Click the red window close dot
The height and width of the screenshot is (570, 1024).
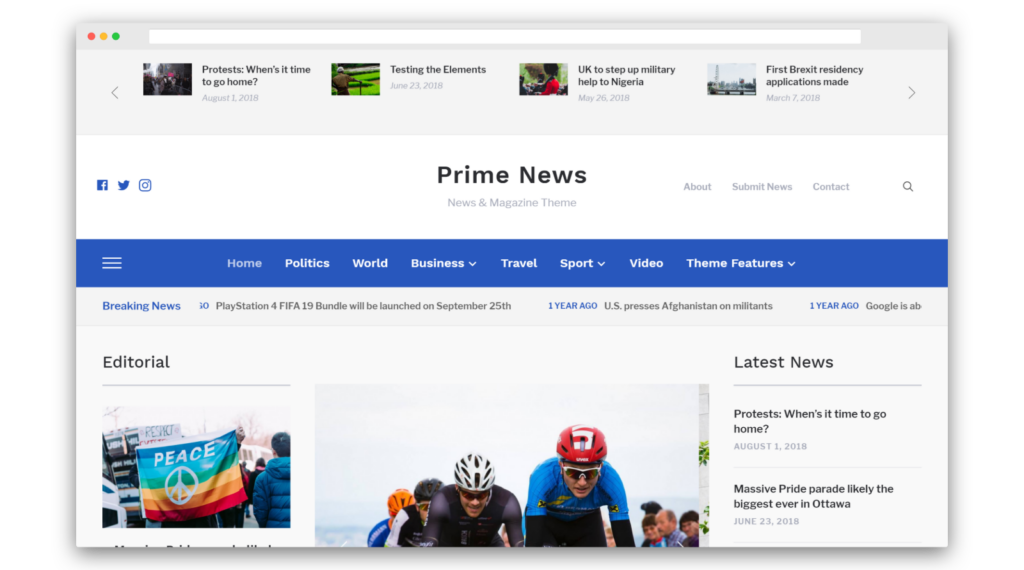(x=91, y=37)
